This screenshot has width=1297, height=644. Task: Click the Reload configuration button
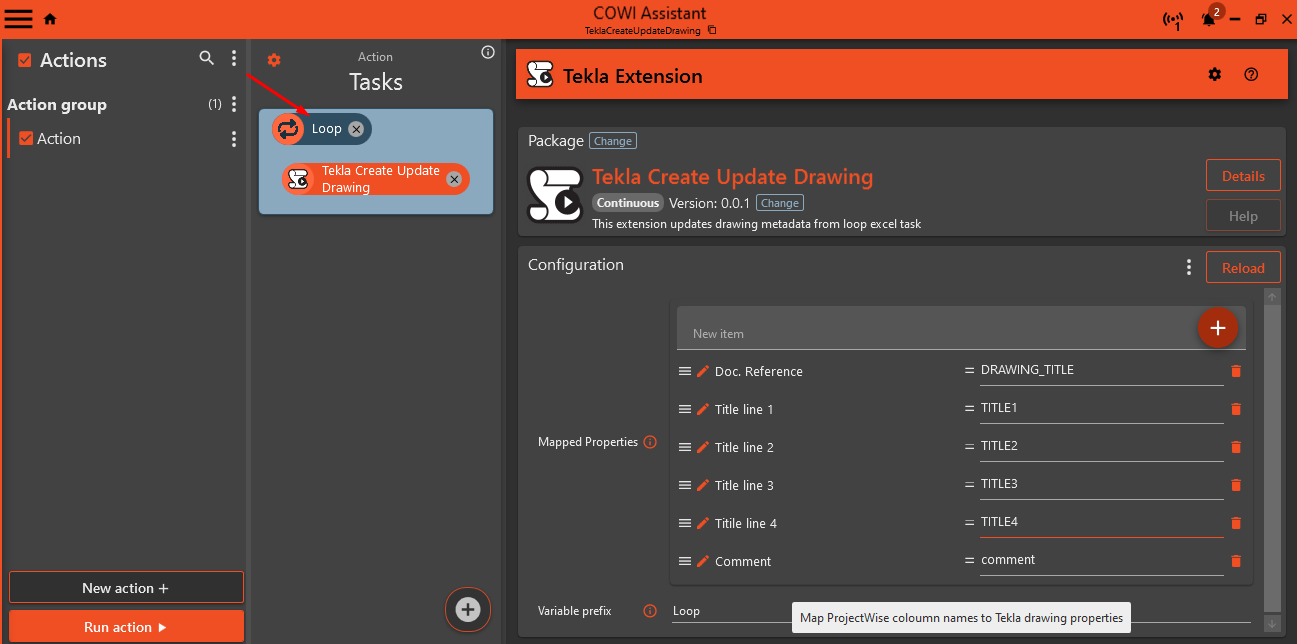click(1242, 268)
